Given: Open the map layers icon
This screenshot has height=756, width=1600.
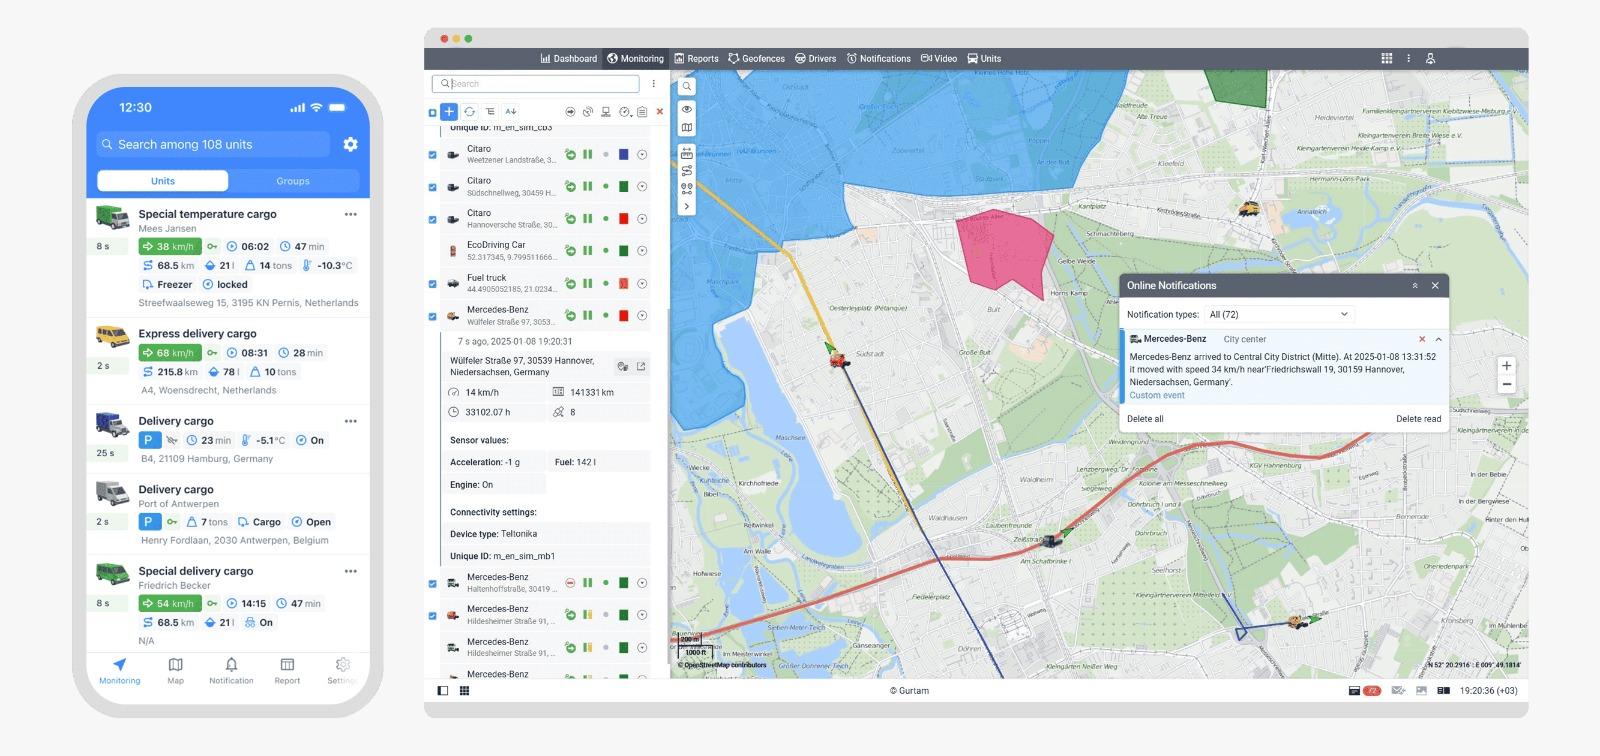Looking at the screenshot, I should pyautogui.click(x=687, y=128).
